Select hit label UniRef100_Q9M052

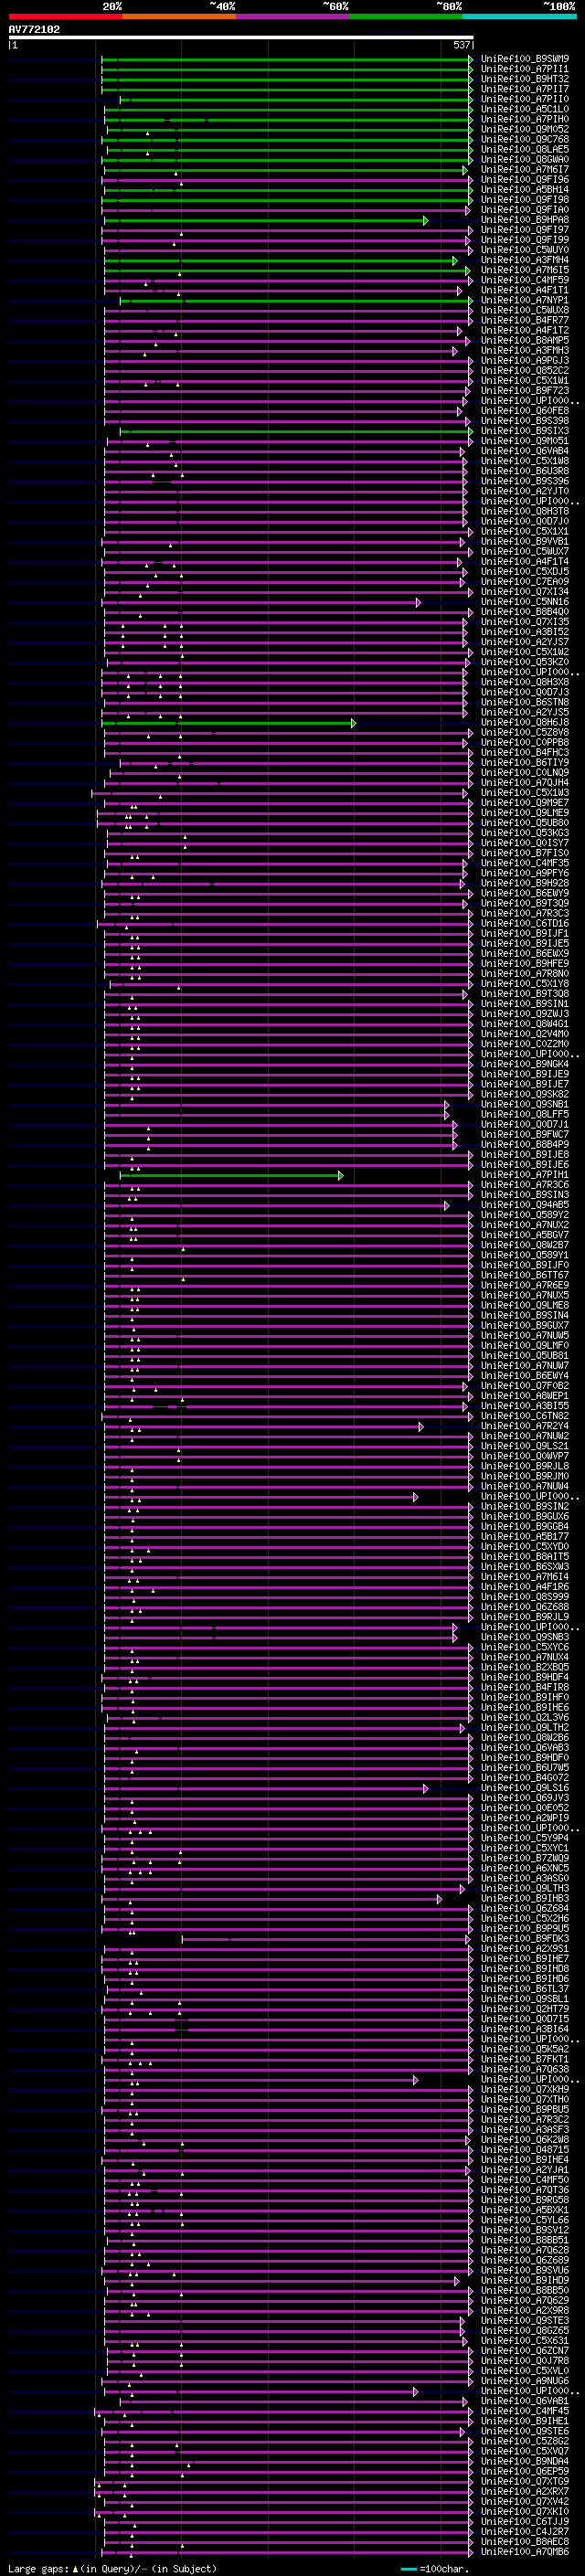click(525, 129)
